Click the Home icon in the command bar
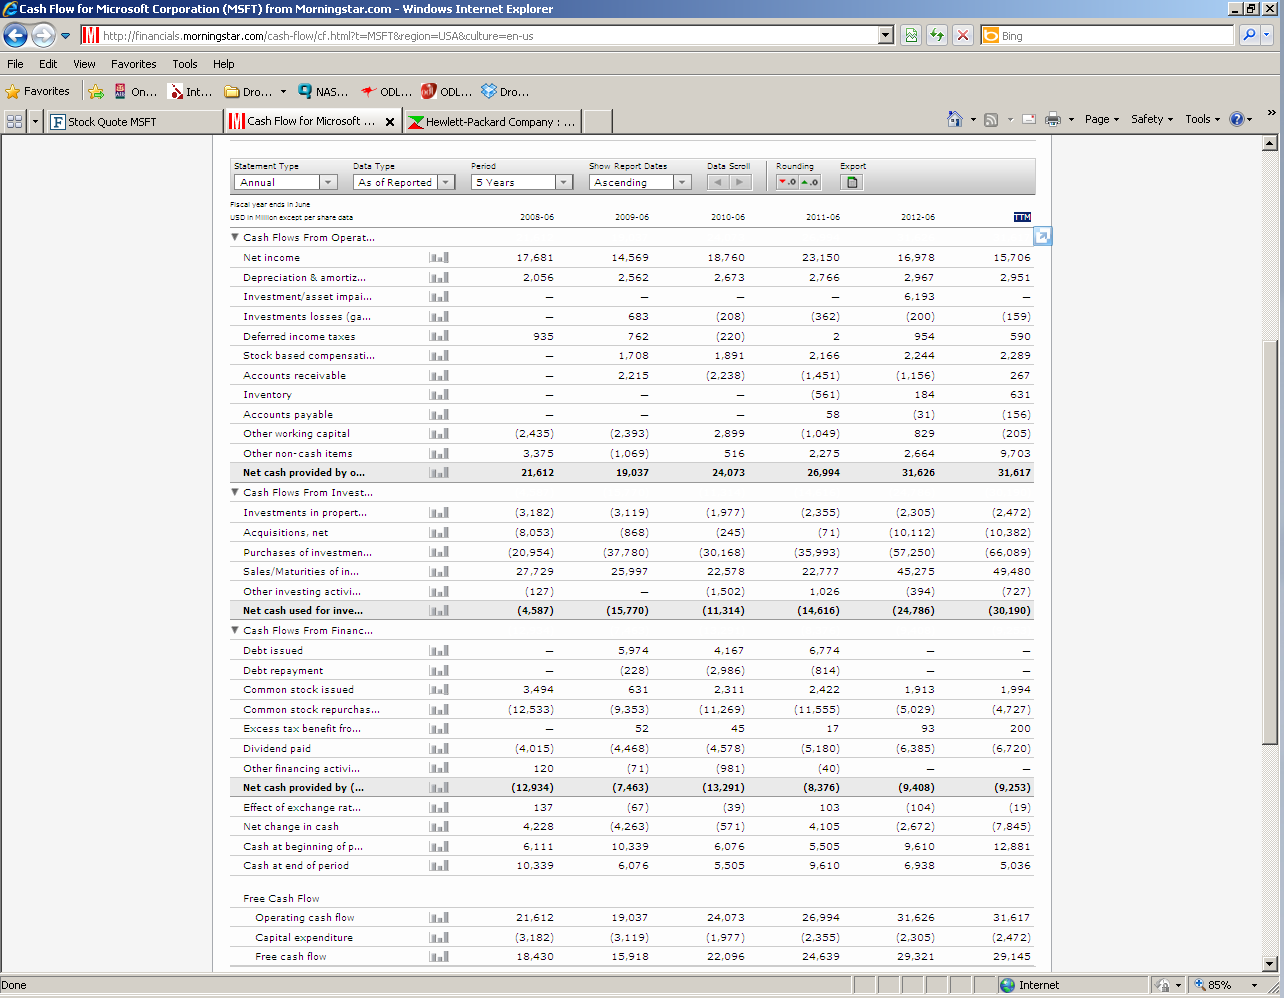This screenshot has width=1284, height=998. point(955,119)
